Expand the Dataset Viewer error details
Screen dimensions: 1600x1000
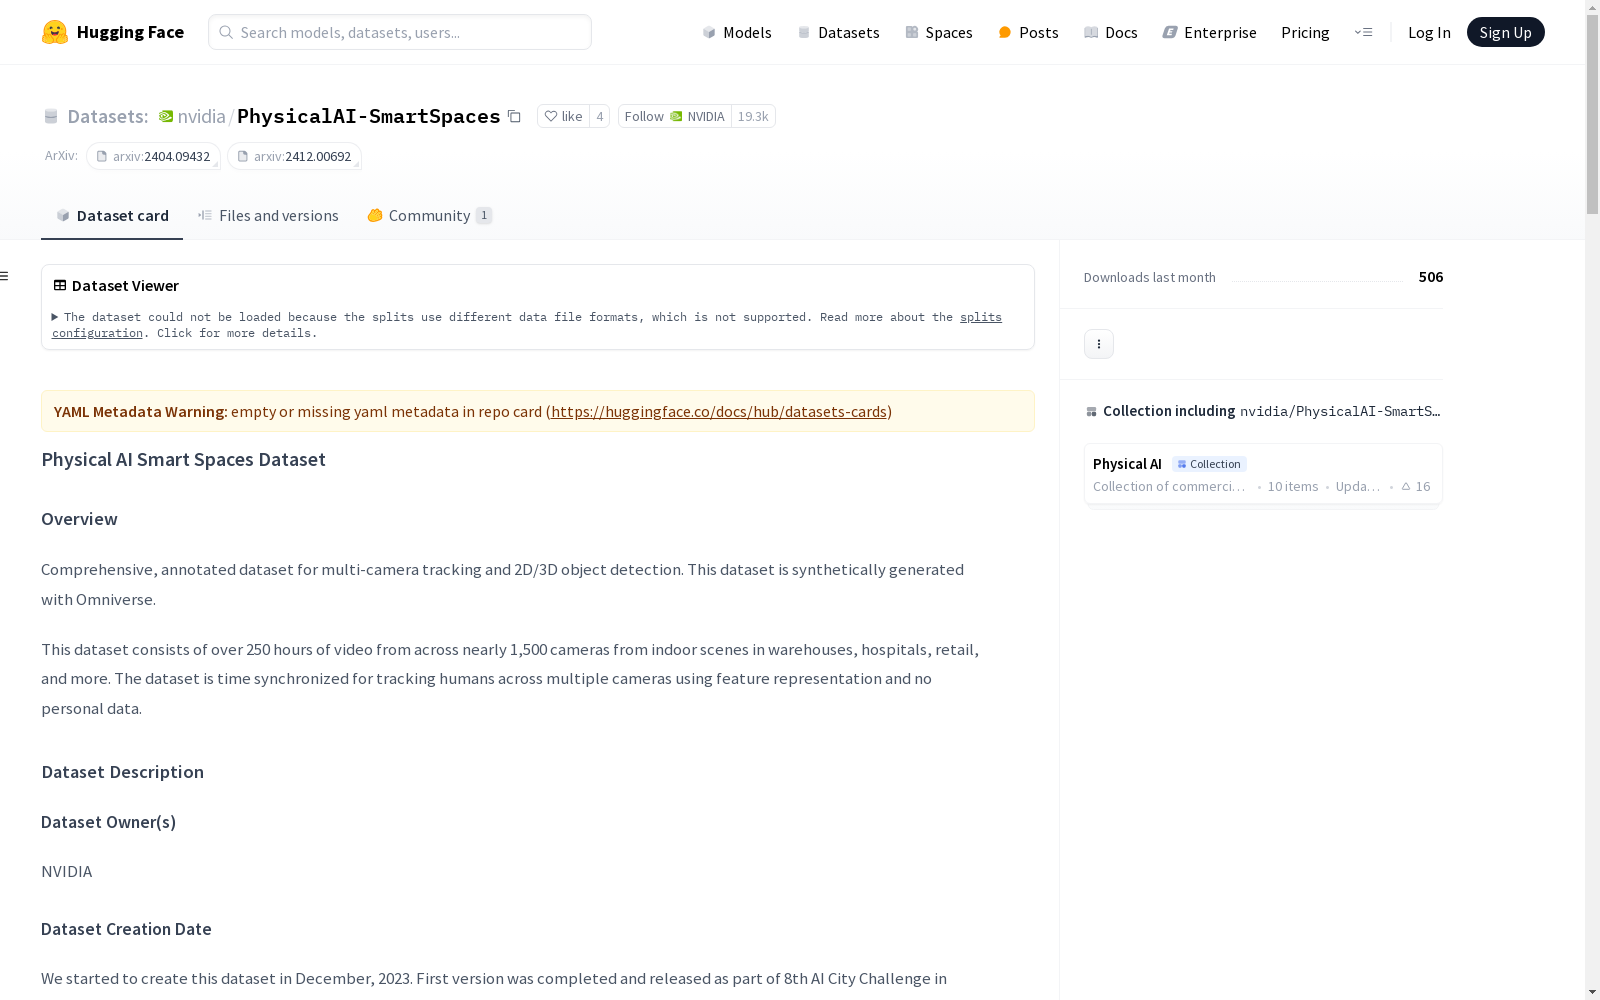point(56,317)
